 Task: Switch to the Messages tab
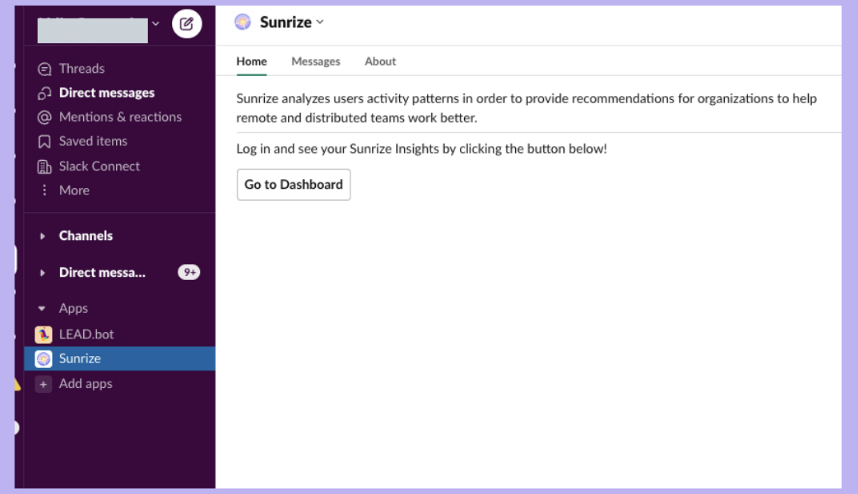pyautogui.click(x=316, y=61)
